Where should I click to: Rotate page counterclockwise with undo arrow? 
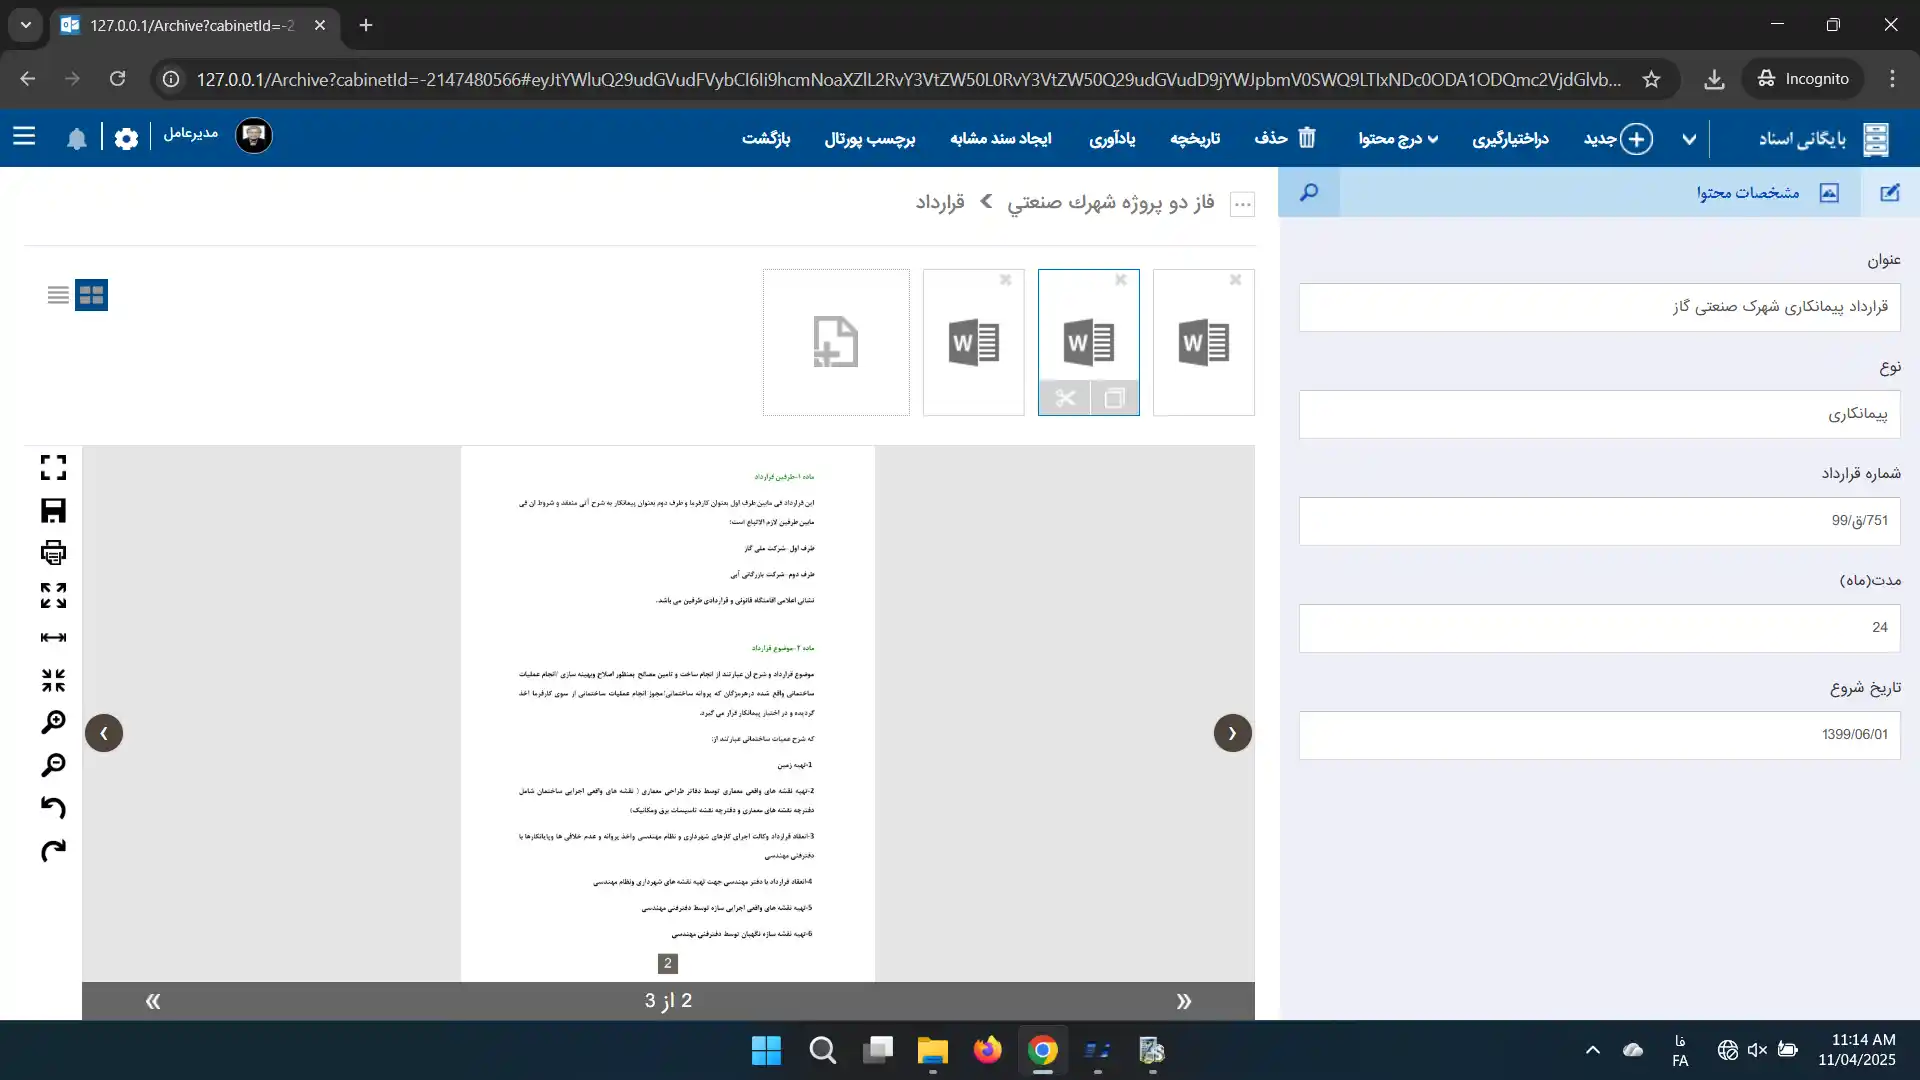point(53,807)
